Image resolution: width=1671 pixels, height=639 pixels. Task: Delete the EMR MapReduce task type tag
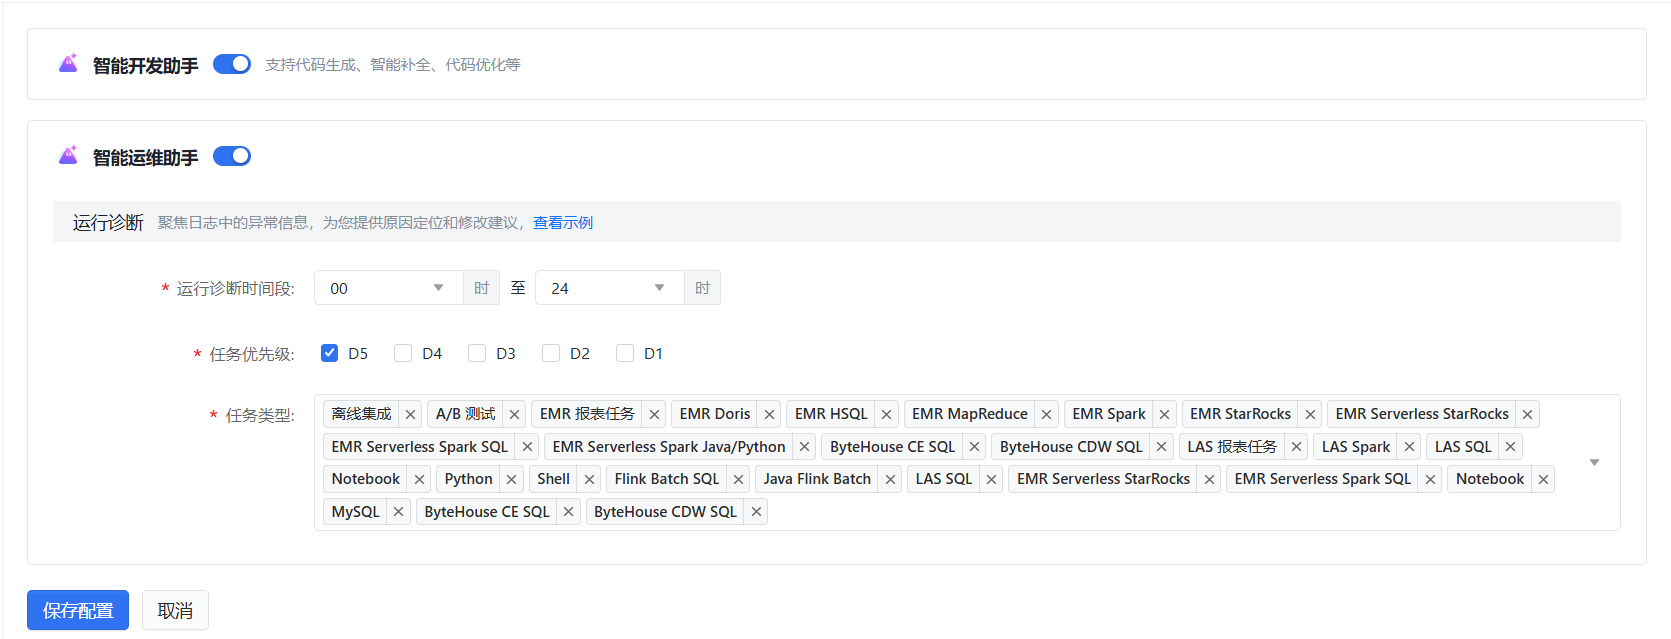[1046, 414]
